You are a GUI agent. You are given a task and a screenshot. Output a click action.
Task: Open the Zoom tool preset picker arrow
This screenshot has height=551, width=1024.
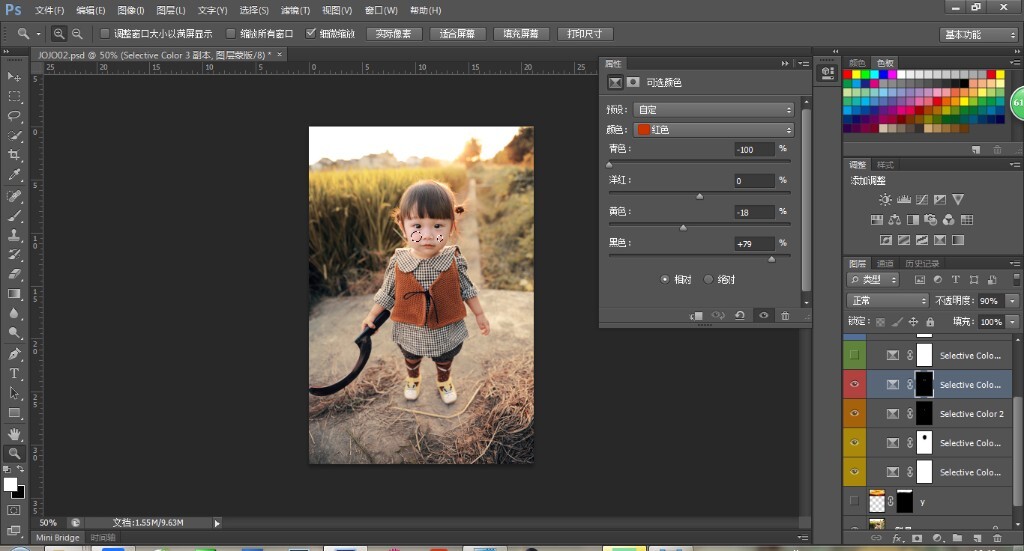point(38,34)
